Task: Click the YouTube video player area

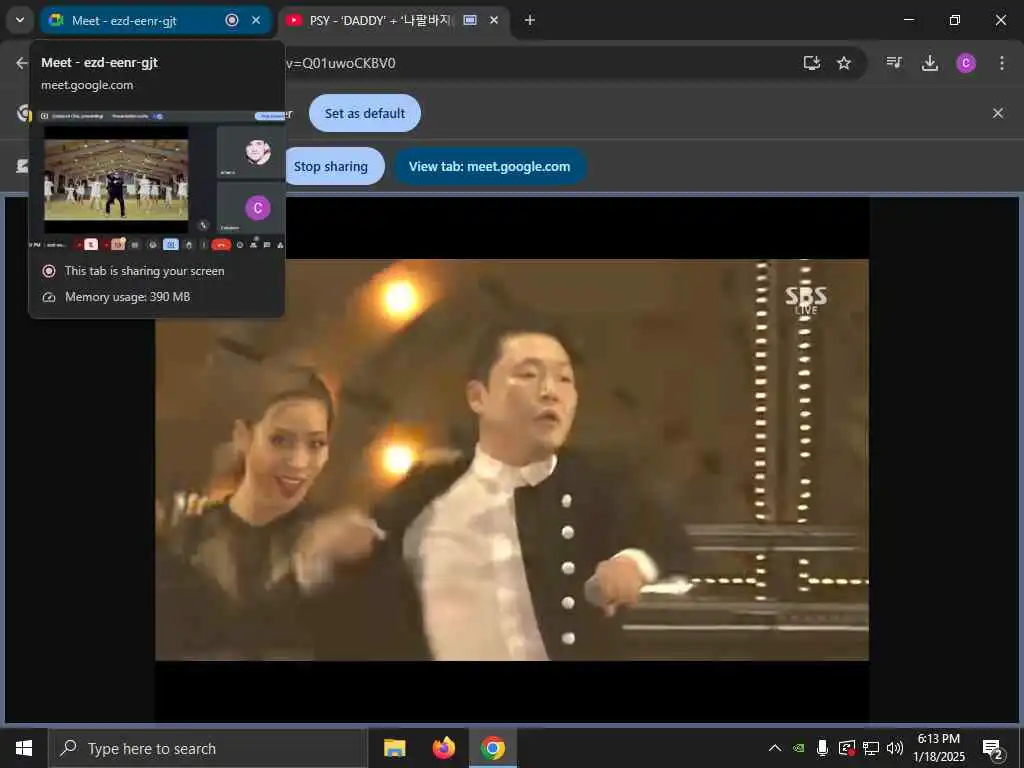Action: click(x=511, y=460)
